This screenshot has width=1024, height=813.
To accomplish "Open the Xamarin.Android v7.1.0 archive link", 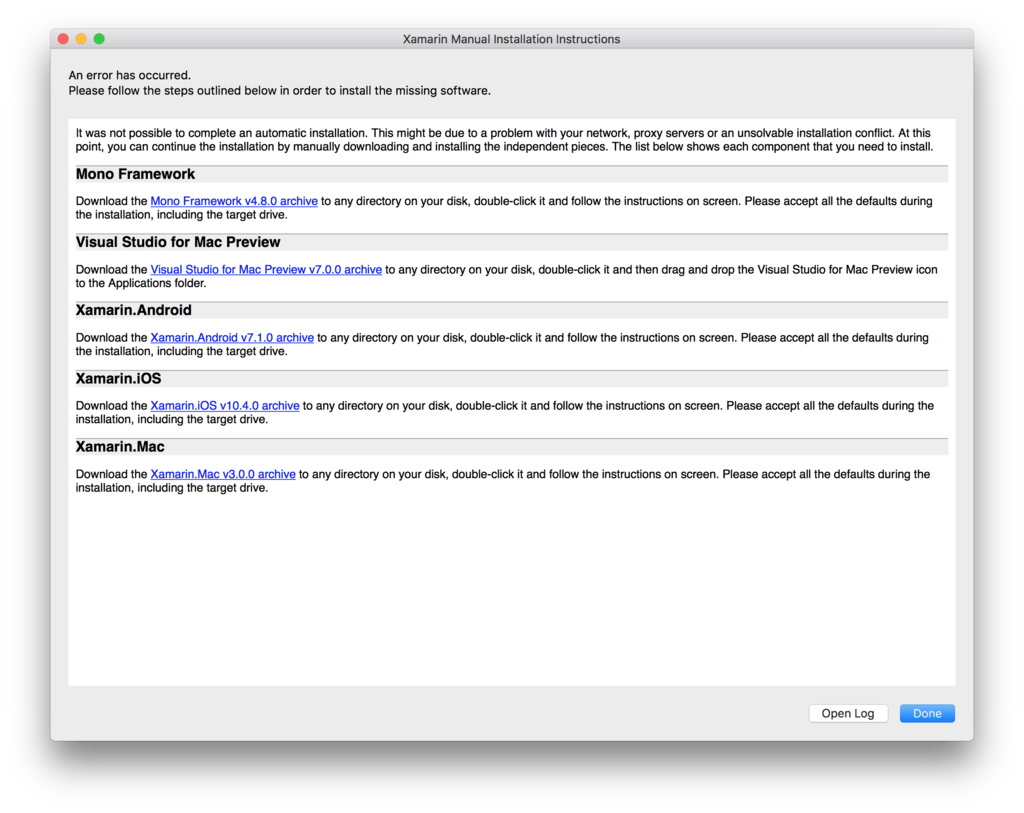I will click(x=232, y=338).
